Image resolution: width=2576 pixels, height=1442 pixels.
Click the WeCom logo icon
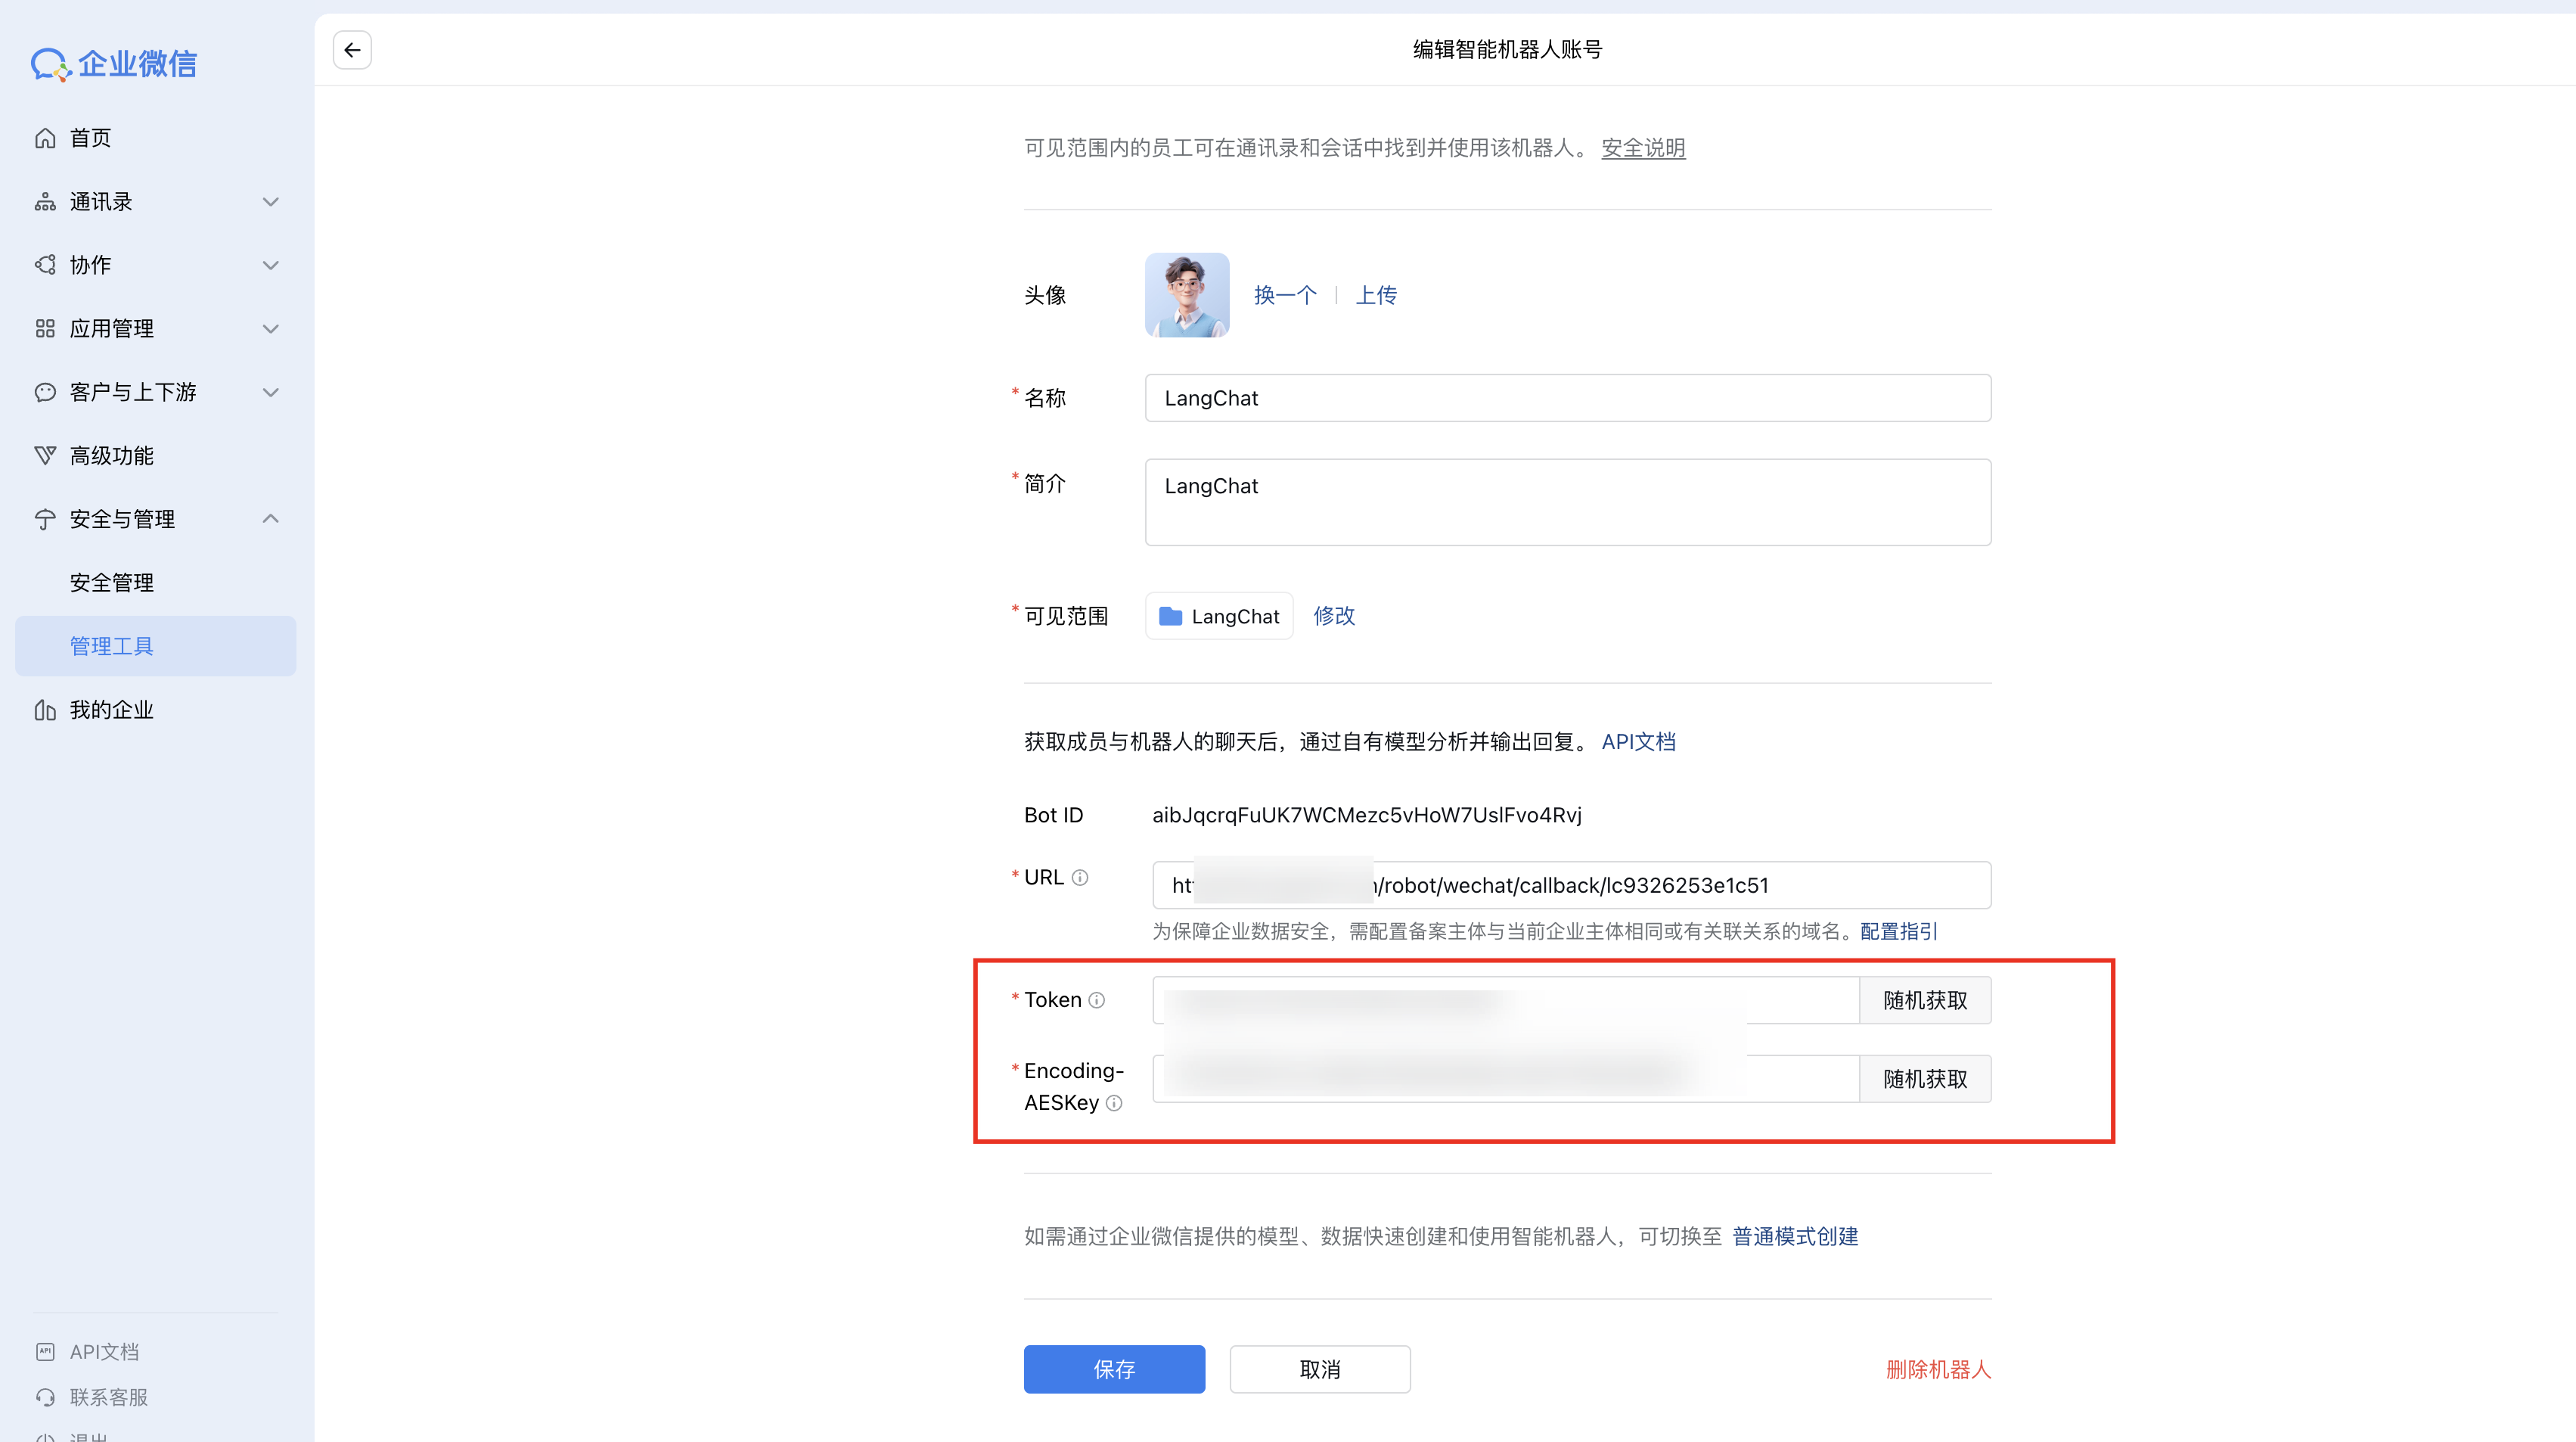coord(50,64)
